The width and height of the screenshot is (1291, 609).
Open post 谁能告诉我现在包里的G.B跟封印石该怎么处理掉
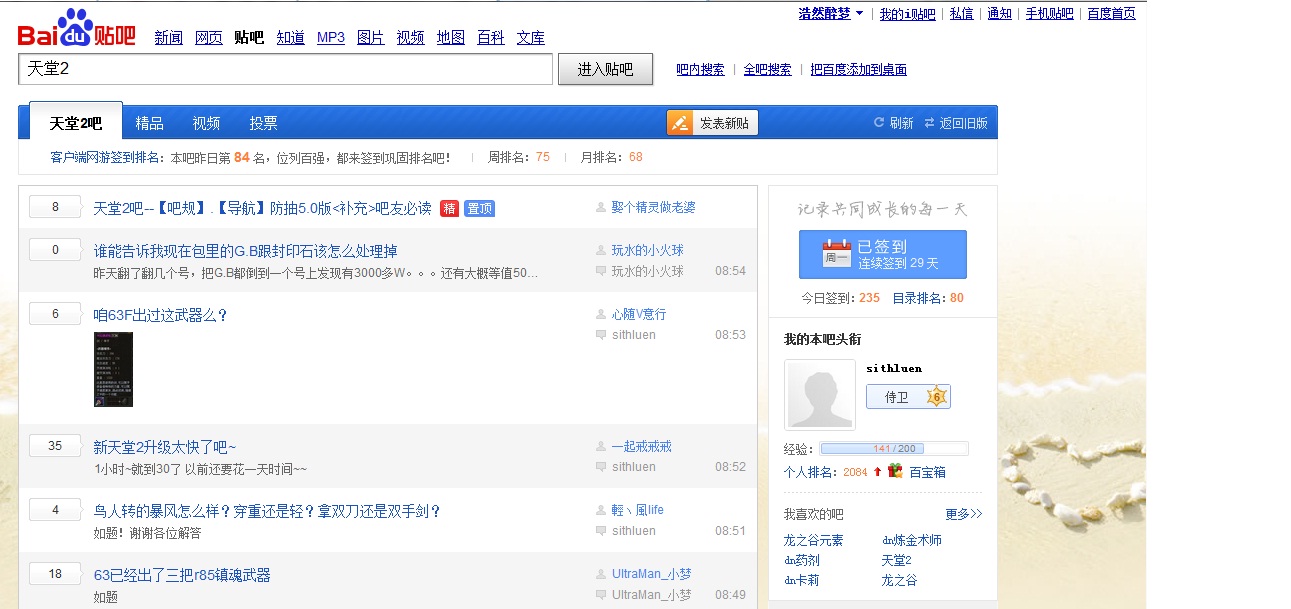pyautogui.click(x=245, y=251)
